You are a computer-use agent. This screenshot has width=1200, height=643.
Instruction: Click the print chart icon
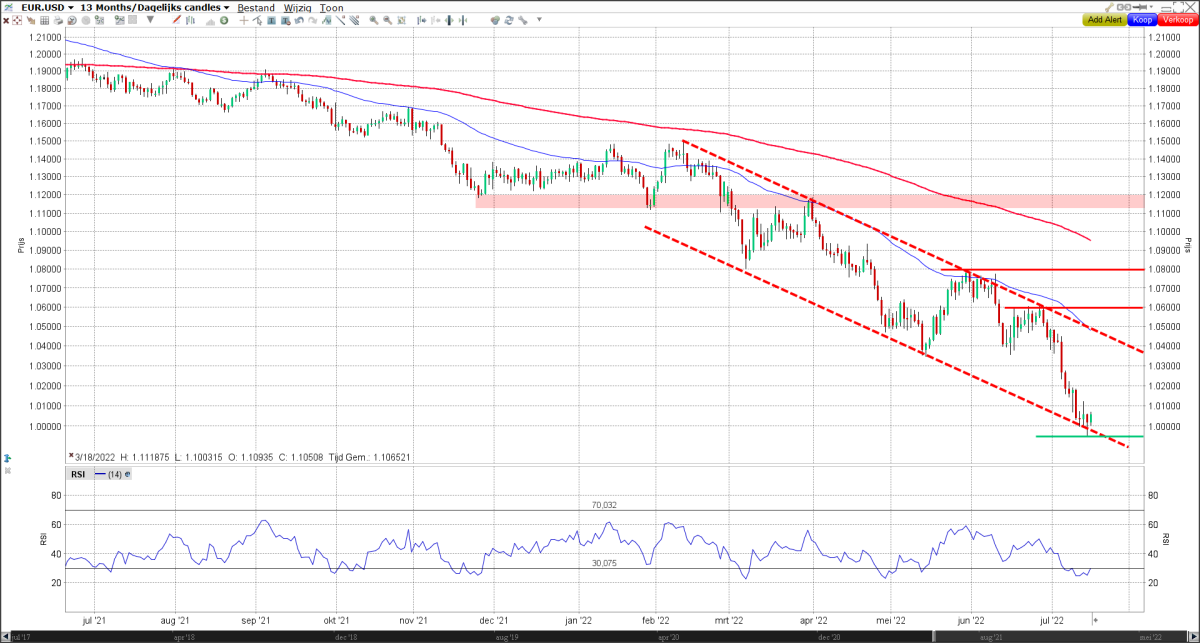tap(58, 20)
